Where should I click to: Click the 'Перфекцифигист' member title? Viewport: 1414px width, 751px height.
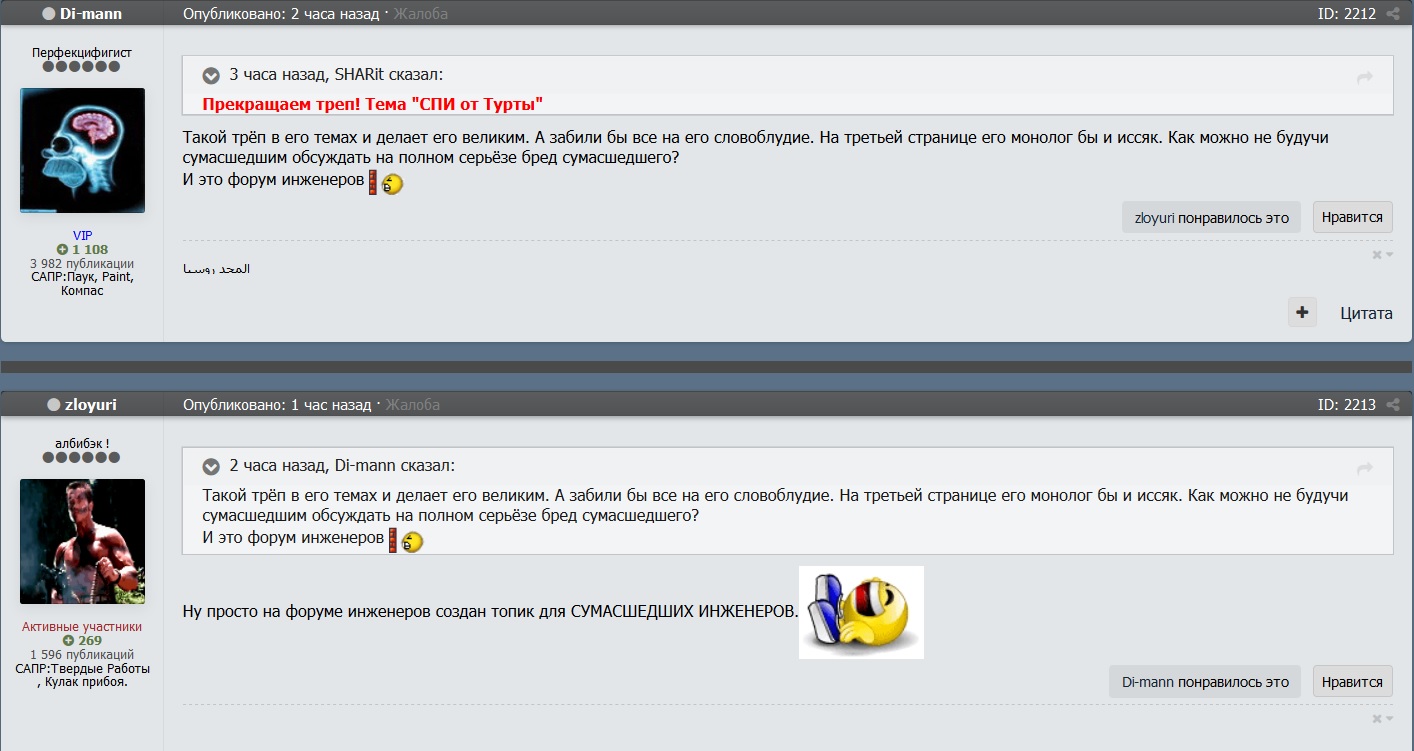click(x=82, y=52)
